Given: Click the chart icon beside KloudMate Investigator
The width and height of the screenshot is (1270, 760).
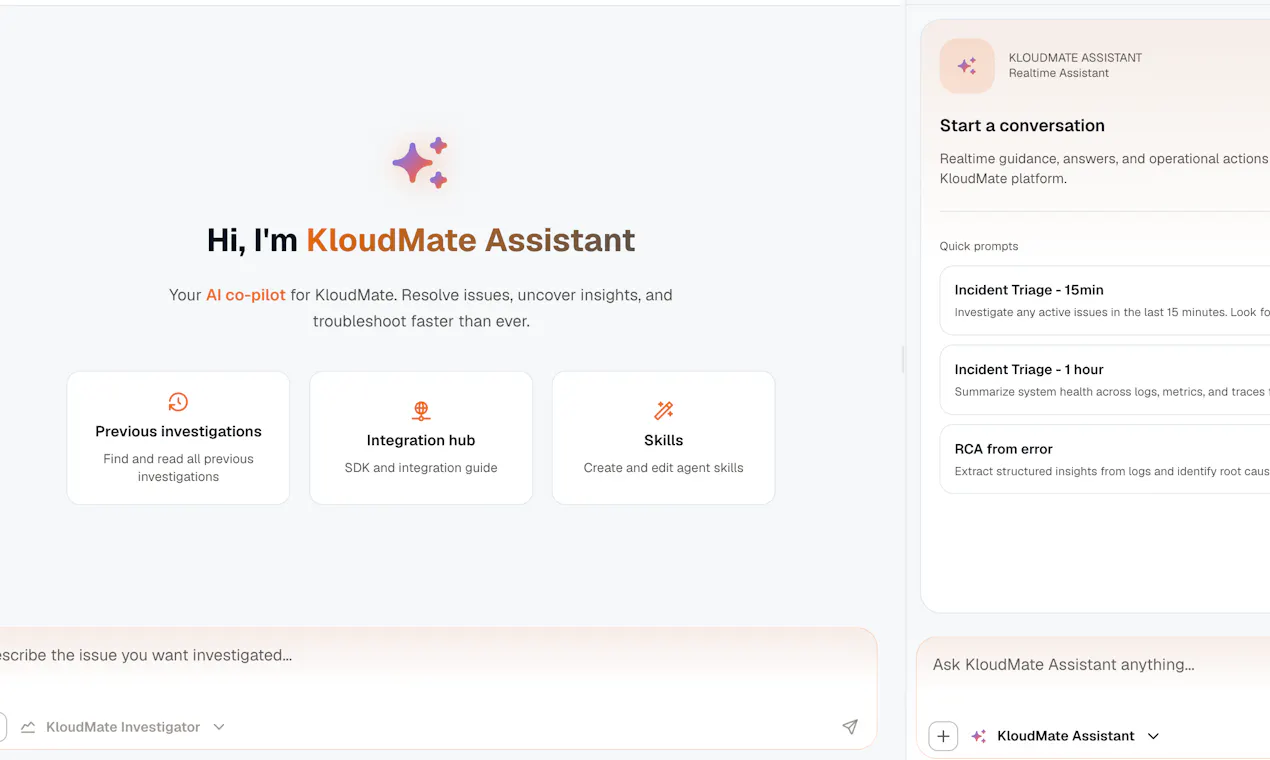Looking at the screenshot, I should tap(28, 727).
